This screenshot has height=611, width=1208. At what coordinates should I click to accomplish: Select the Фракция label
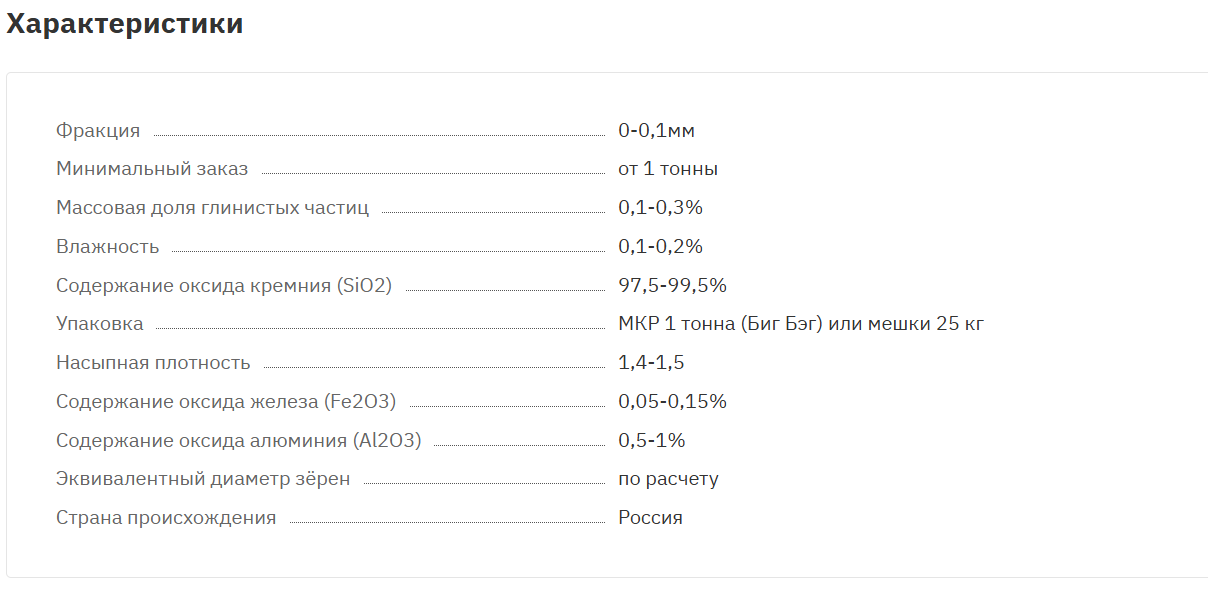point(98,131)
